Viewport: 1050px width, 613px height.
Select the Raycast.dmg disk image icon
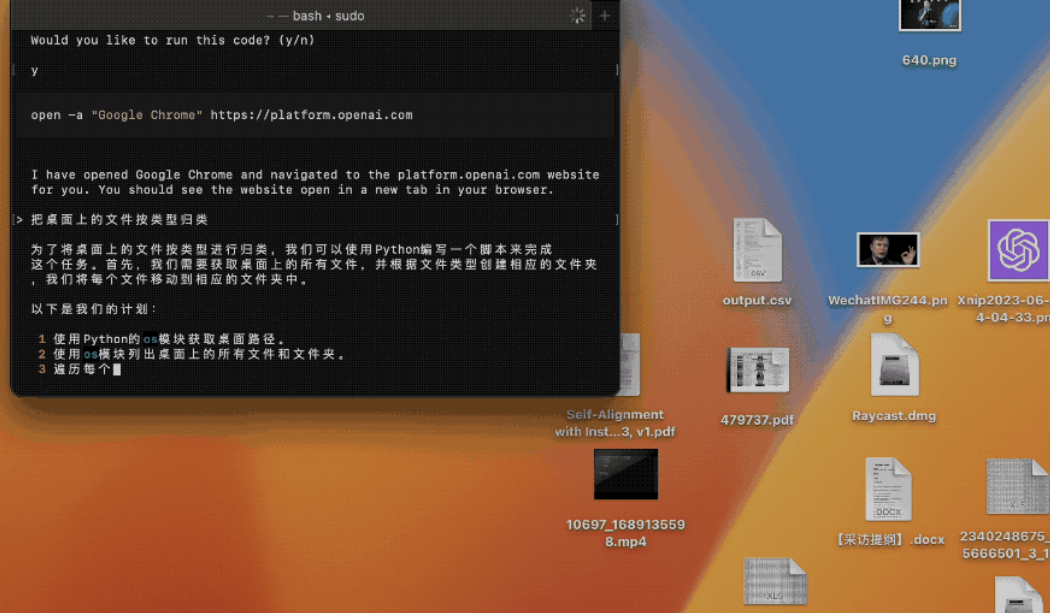coord(894,366)
